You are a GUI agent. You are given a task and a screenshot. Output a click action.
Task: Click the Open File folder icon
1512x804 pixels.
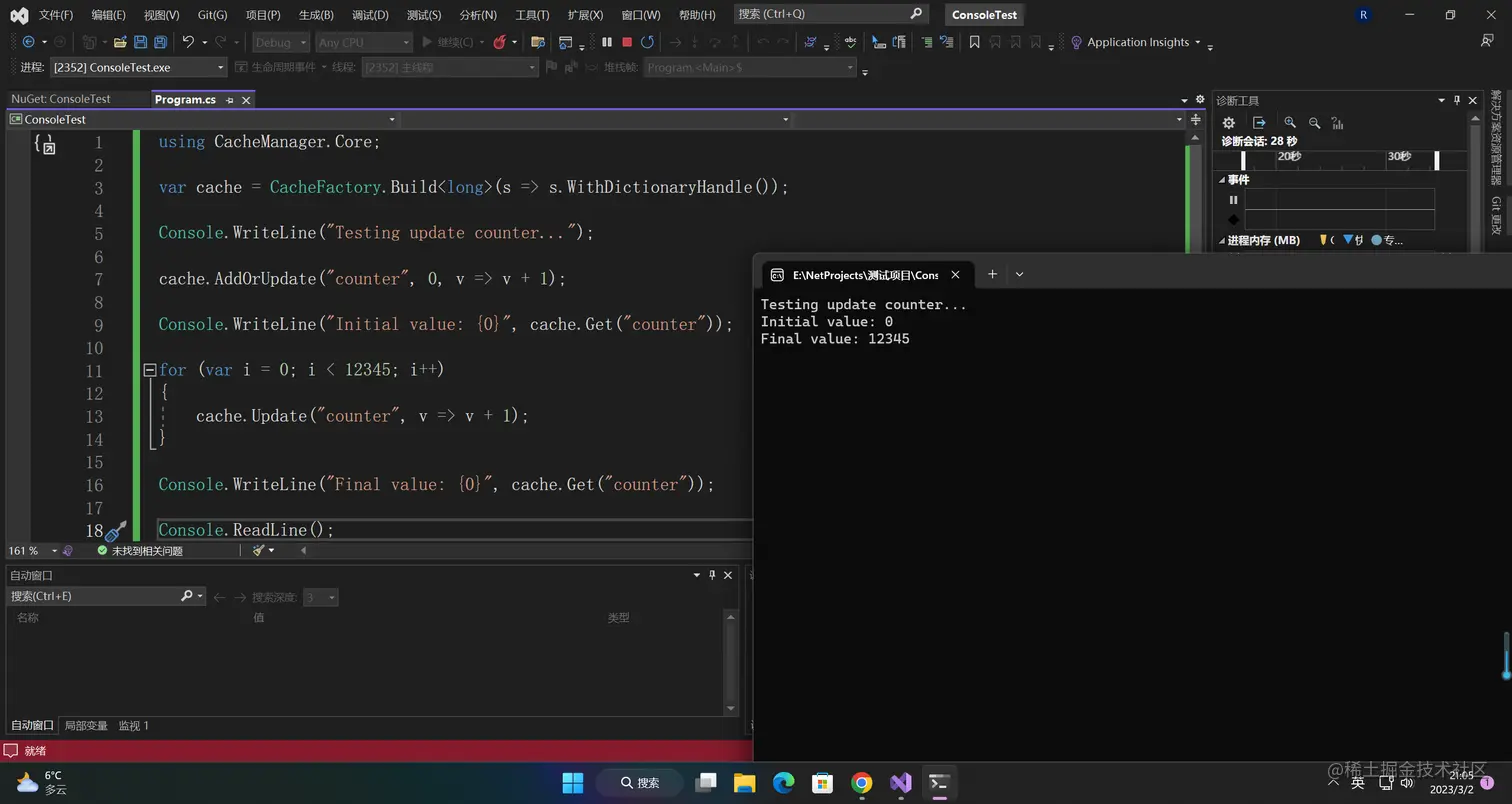pos(120,42)
